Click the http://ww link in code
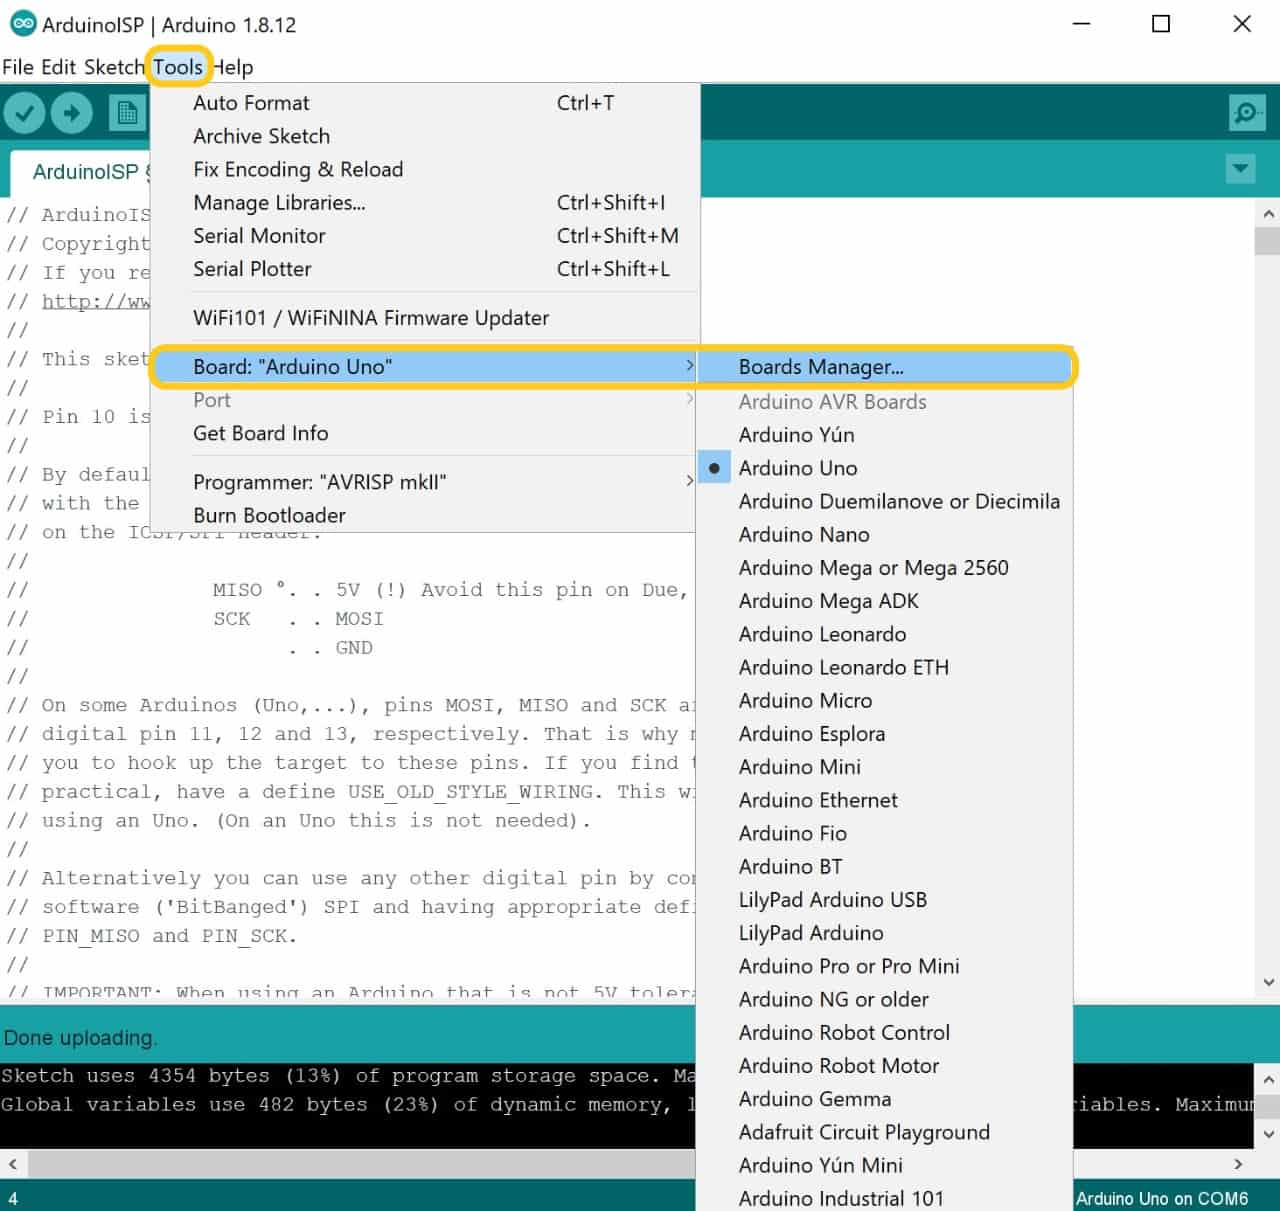This screenshot has width=1280, height=1211. tap(96, 302)
